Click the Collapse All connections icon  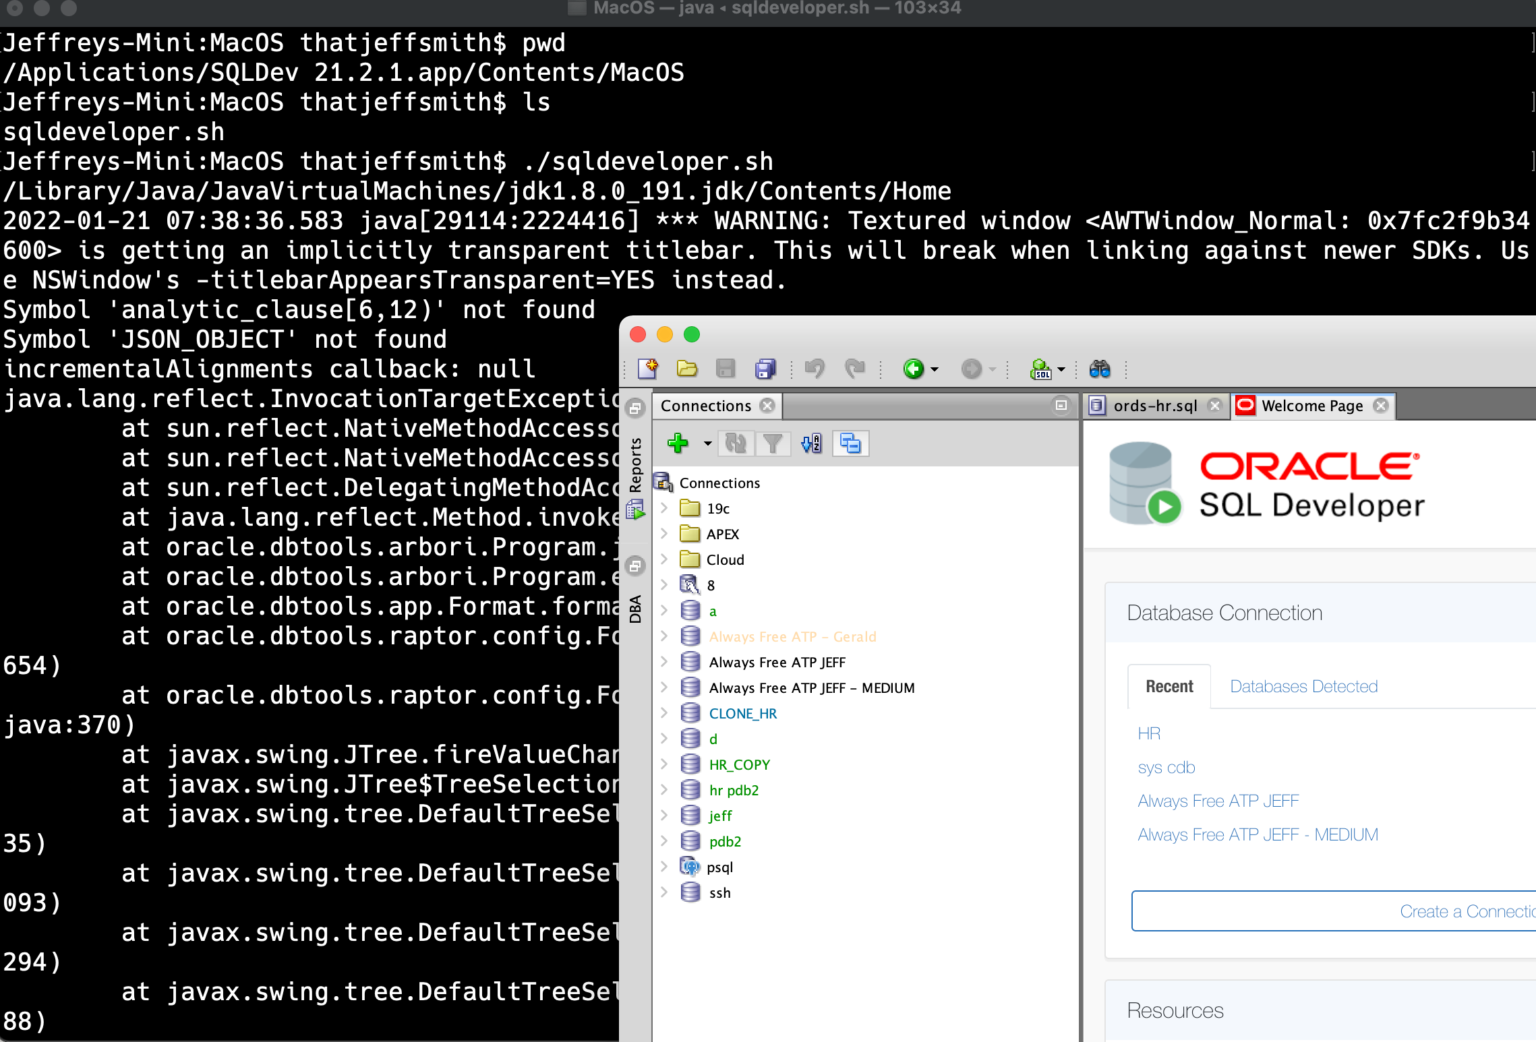click(x=851, y=443)
